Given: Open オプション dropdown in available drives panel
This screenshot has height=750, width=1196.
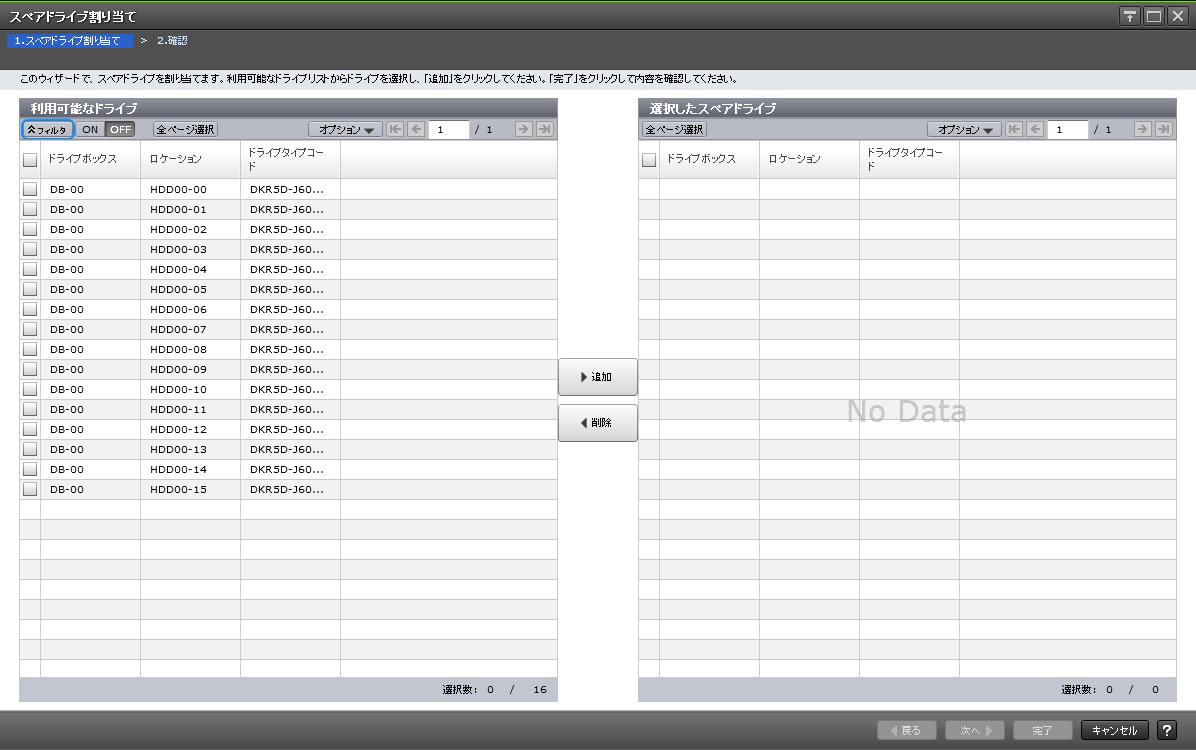Looking at the screenshot, I should (346, 129).
